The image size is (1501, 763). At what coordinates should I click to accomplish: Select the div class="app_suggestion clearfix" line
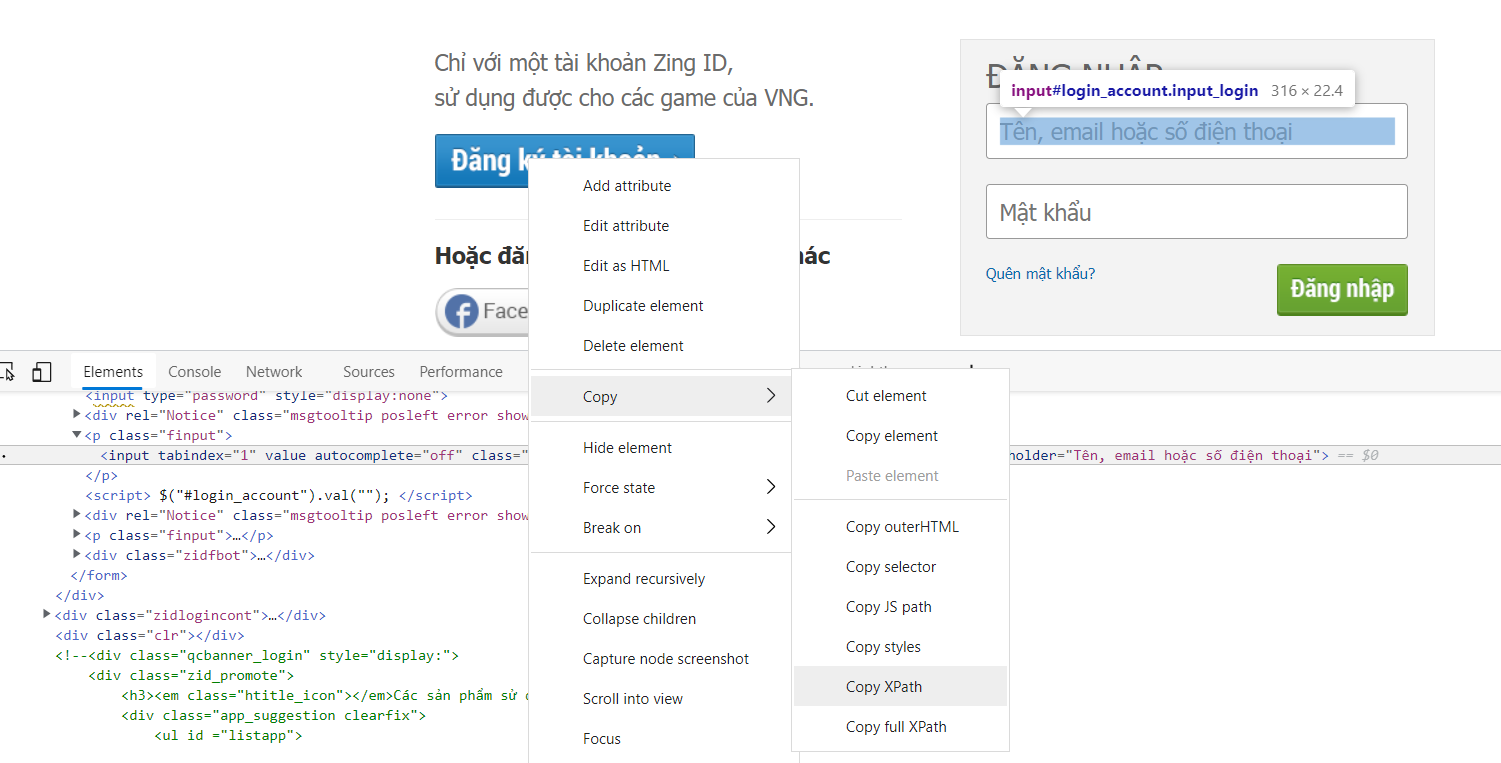274,715
